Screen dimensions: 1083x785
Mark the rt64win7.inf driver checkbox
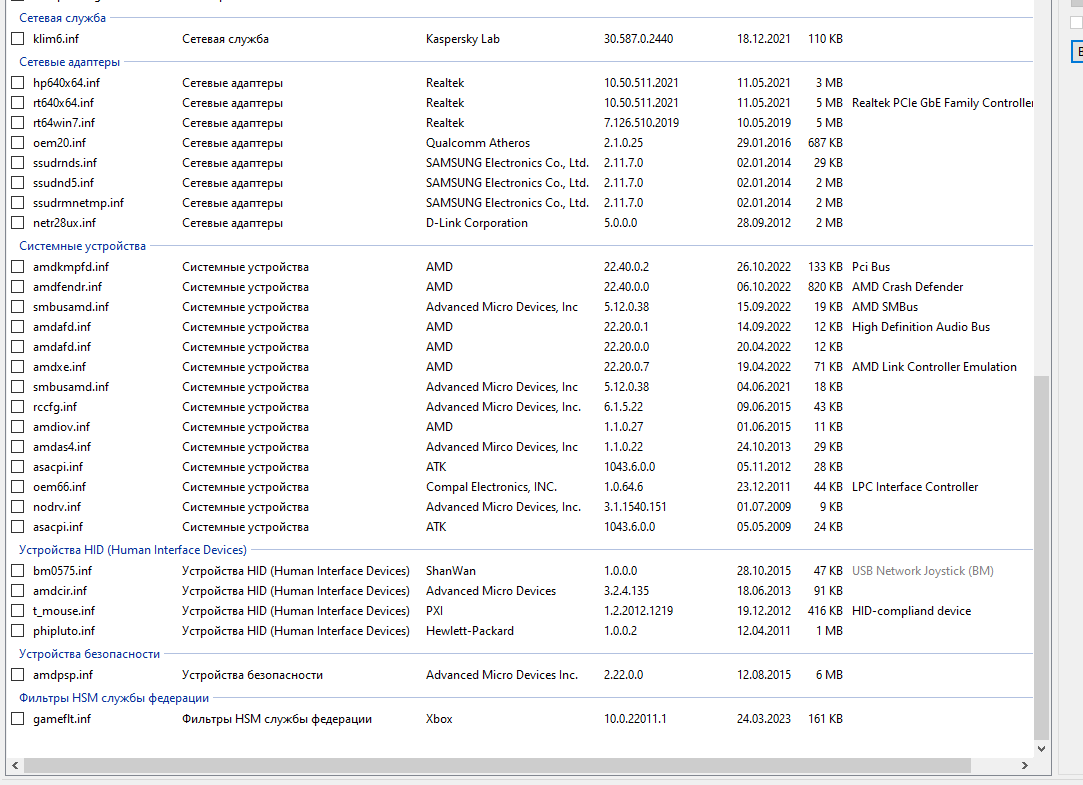(18, 122)
